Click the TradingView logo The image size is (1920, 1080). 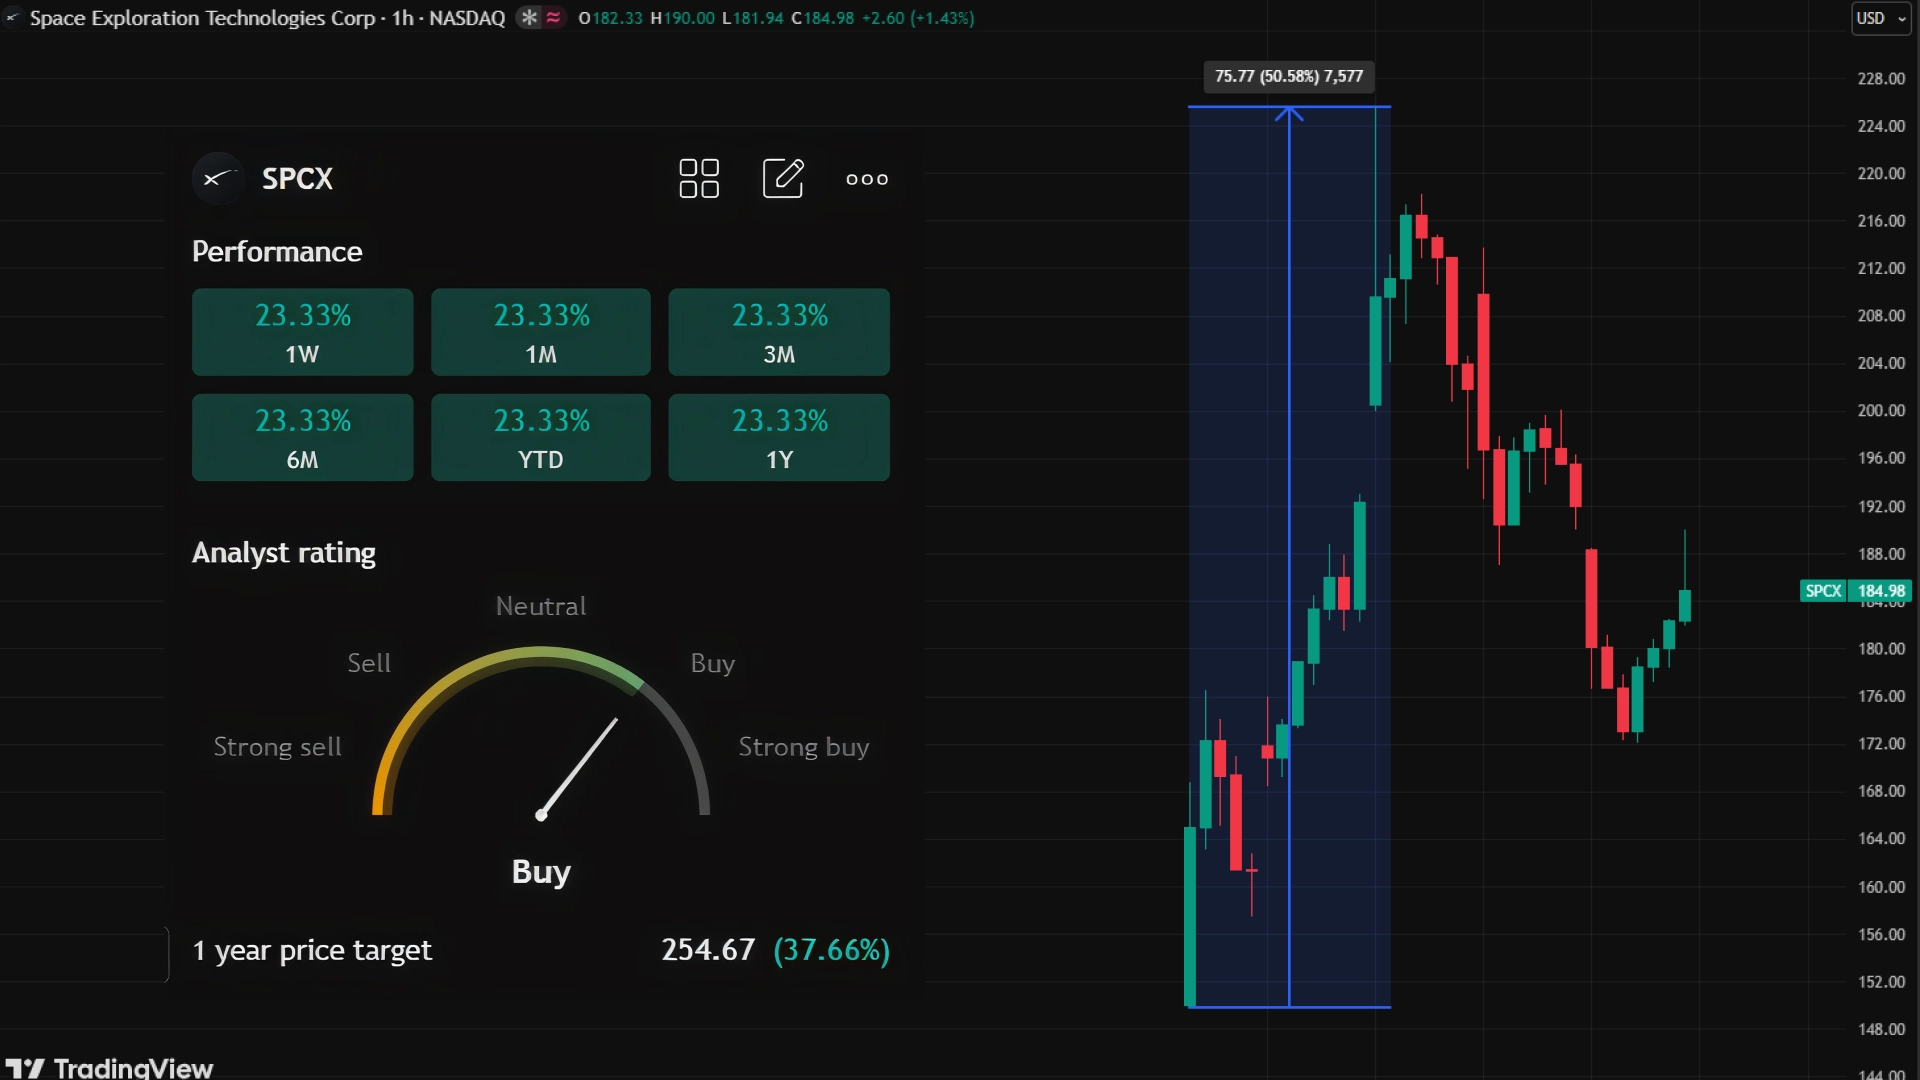[x=109, y=1067]
